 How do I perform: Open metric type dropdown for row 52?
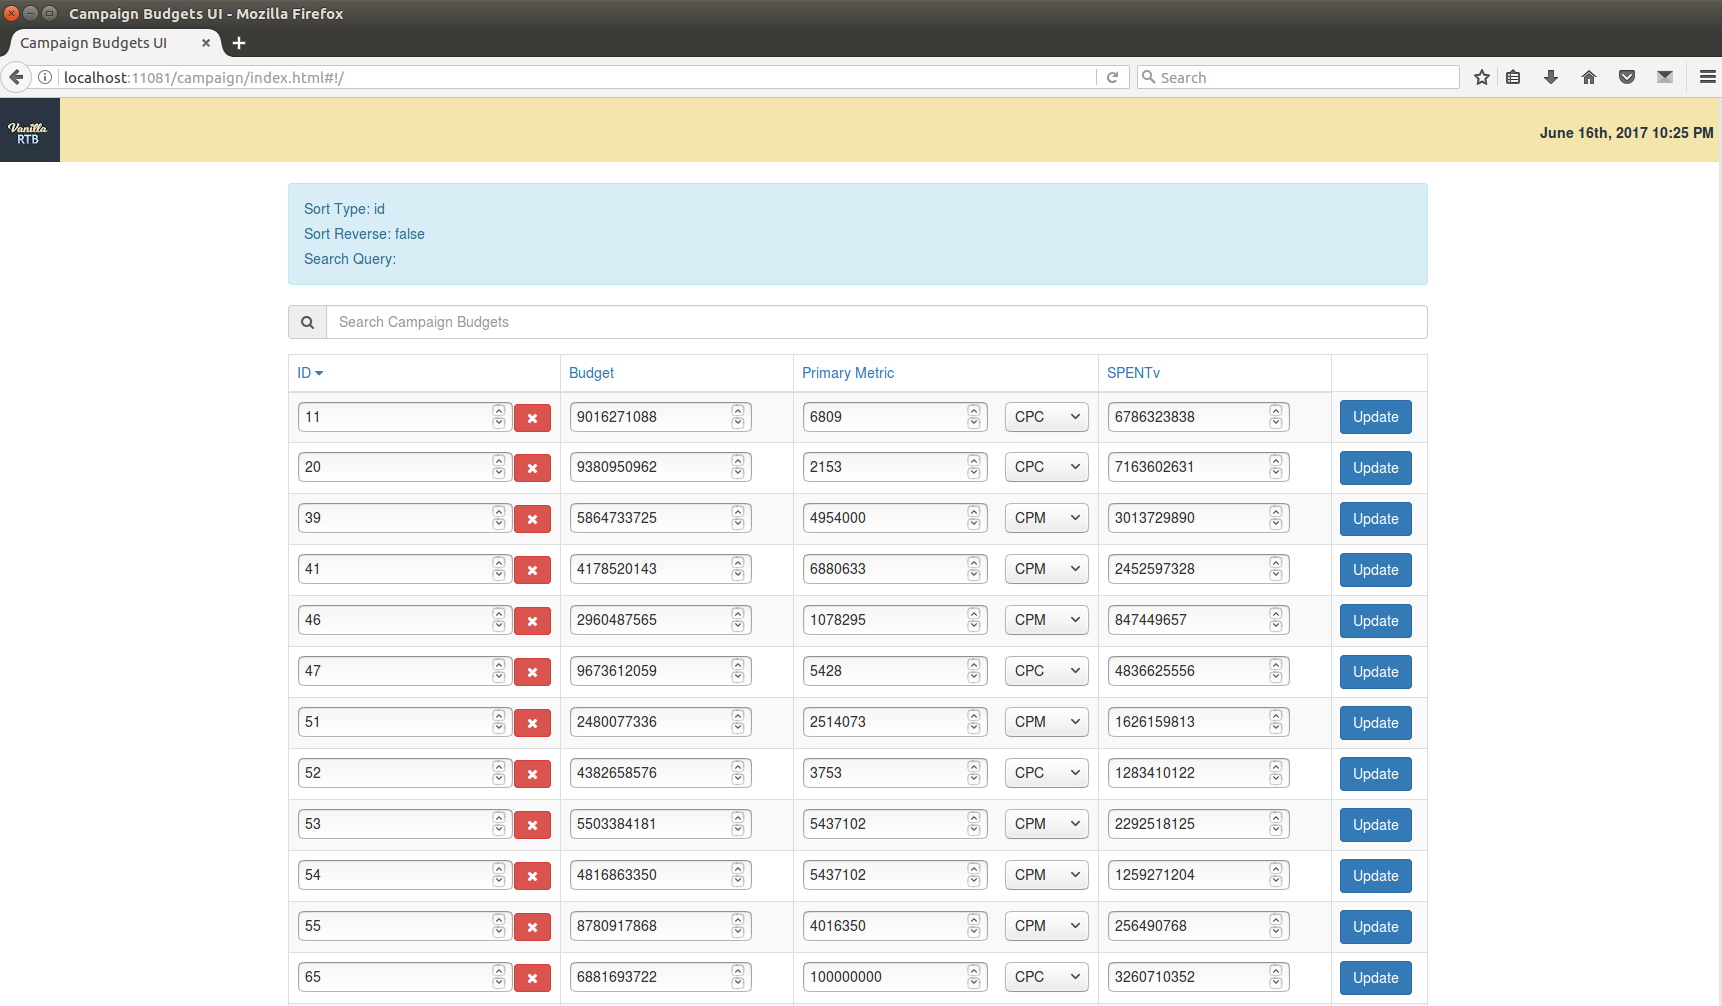click(1047, 773)
